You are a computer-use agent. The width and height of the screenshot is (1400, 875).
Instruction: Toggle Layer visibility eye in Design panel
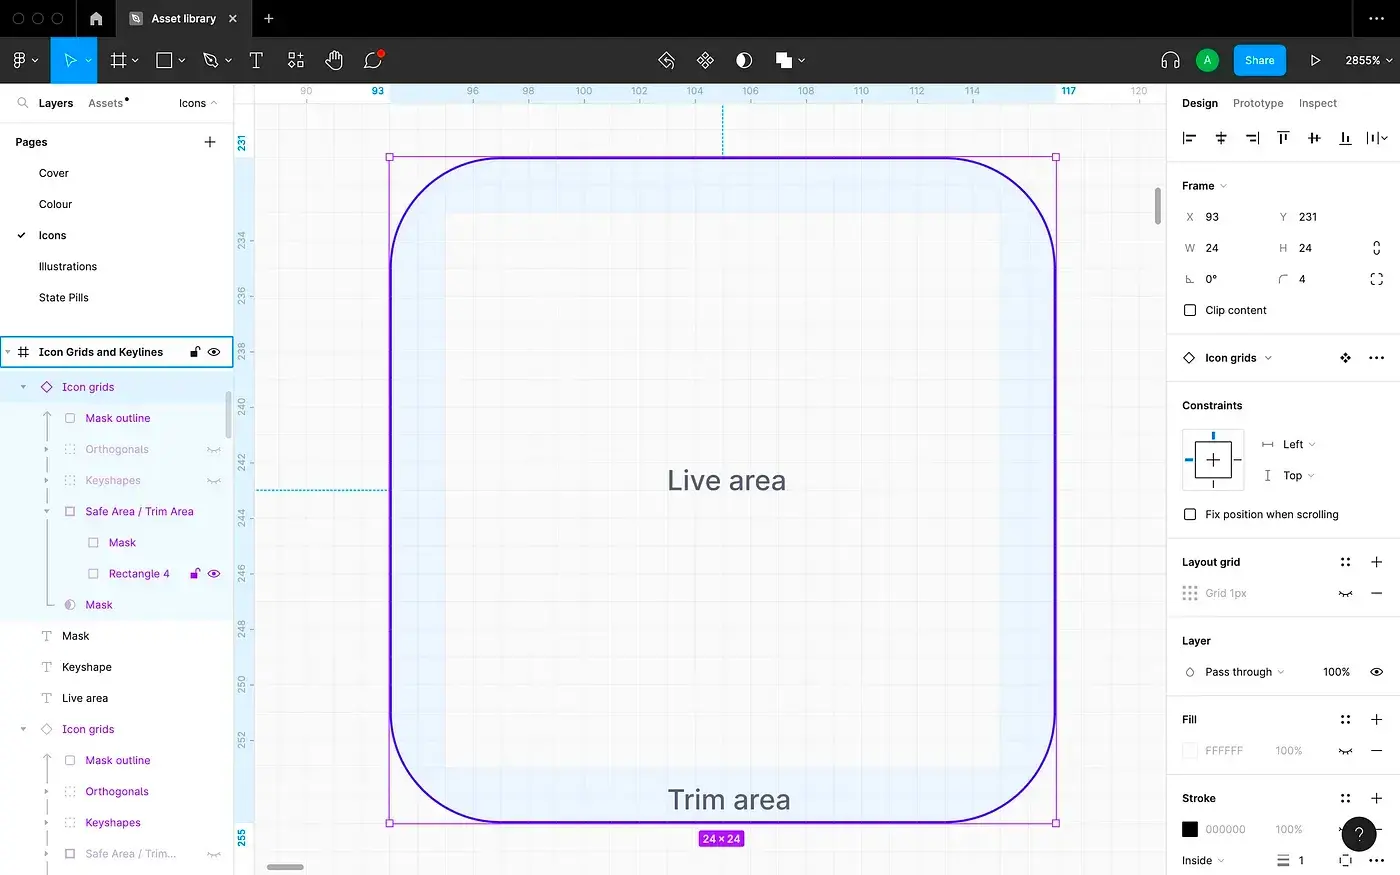[x=1376, y=672]
